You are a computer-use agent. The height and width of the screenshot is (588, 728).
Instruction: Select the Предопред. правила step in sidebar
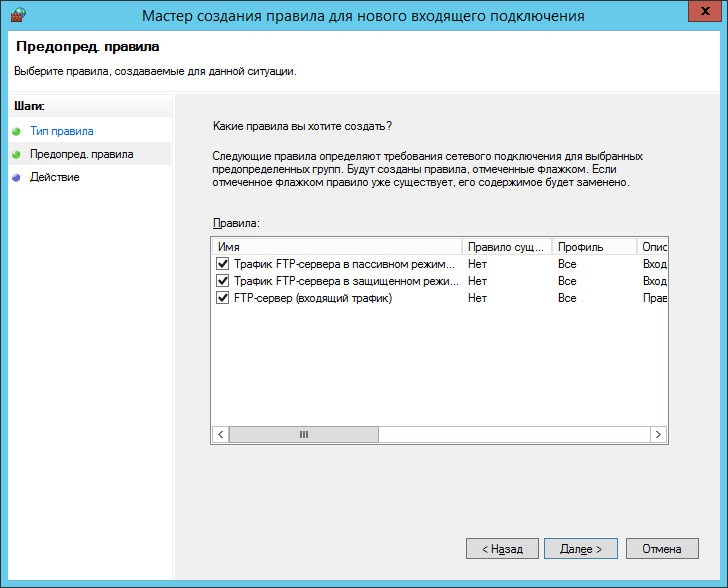[82, 154]
